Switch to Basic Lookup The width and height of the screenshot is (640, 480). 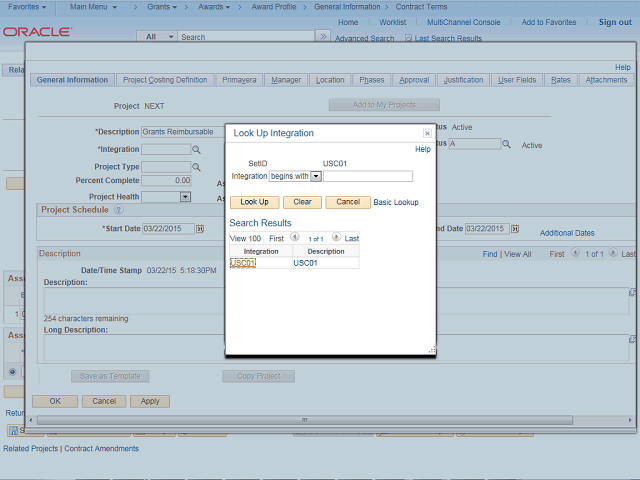(x=396, y=202)
